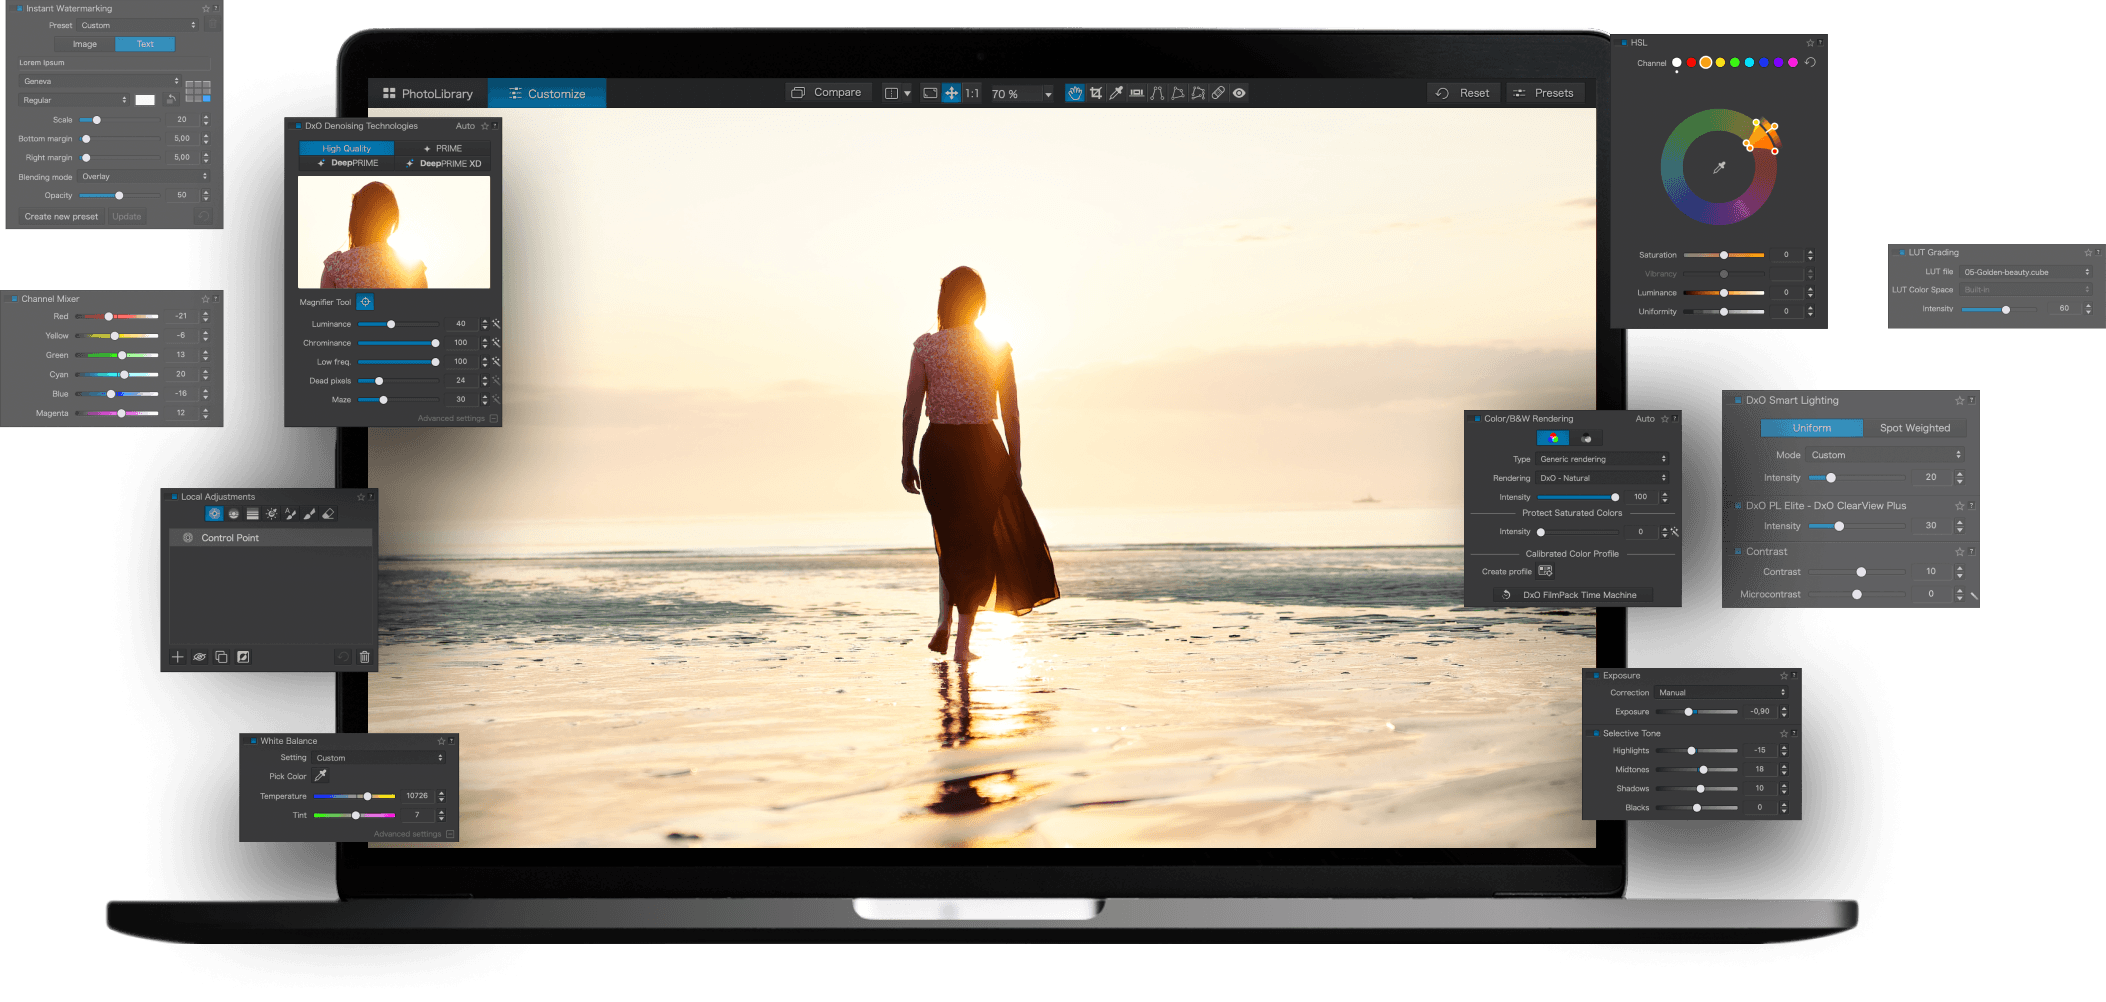Select the Crop tool in the toolbar
The width and height of the screenshot is (2106, 1002).
click(1096, 93)
